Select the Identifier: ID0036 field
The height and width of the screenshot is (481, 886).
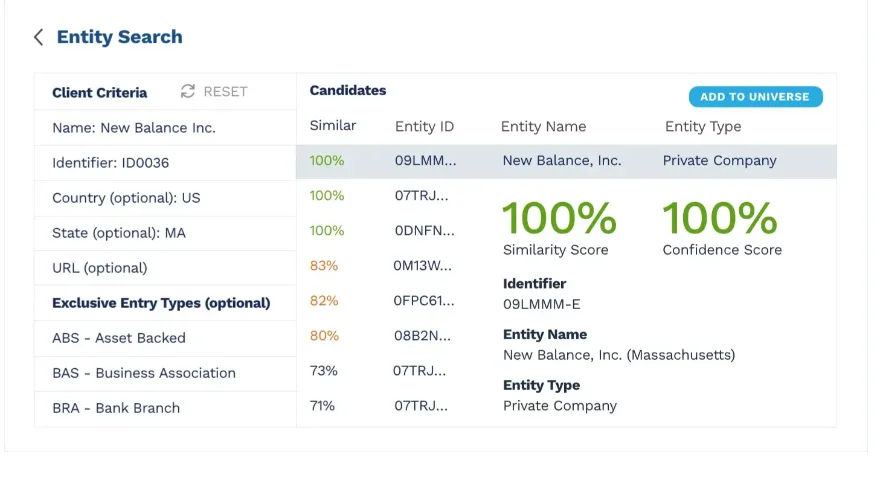[165, 163]
